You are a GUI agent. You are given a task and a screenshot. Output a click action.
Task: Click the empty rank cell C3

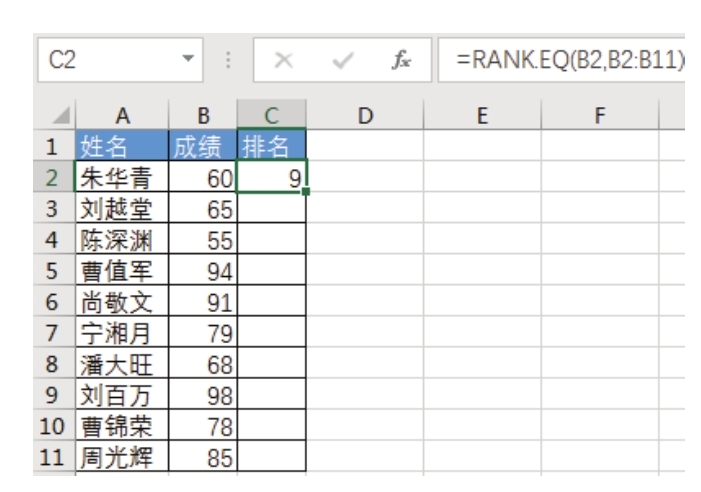coord(272,208)
